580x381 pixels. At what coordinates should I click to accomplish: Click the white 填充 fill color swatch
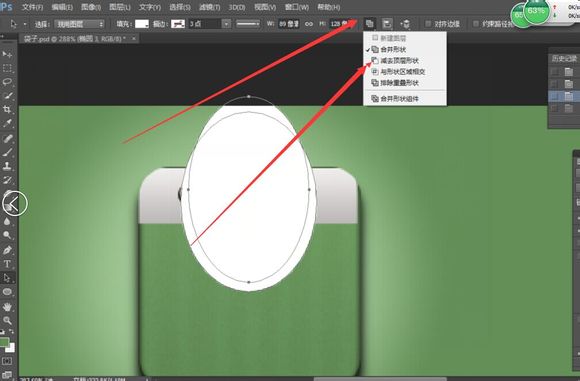point(142,24)
